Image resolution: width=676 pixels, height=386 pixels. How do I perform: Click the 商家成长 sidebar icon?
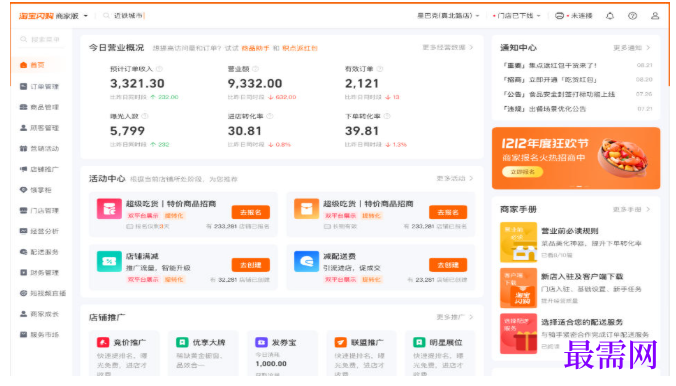[x=23, y=314]
